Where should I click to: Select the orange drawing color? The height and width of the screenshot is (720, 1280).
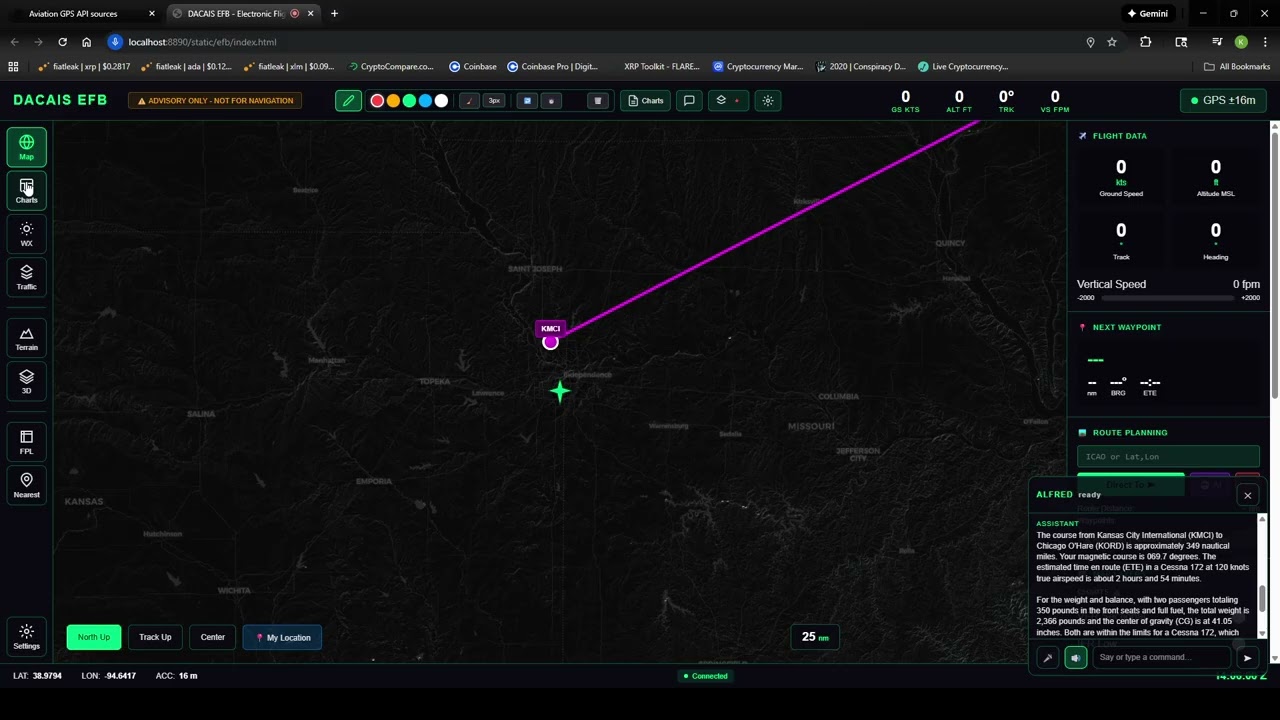point(393,101)
